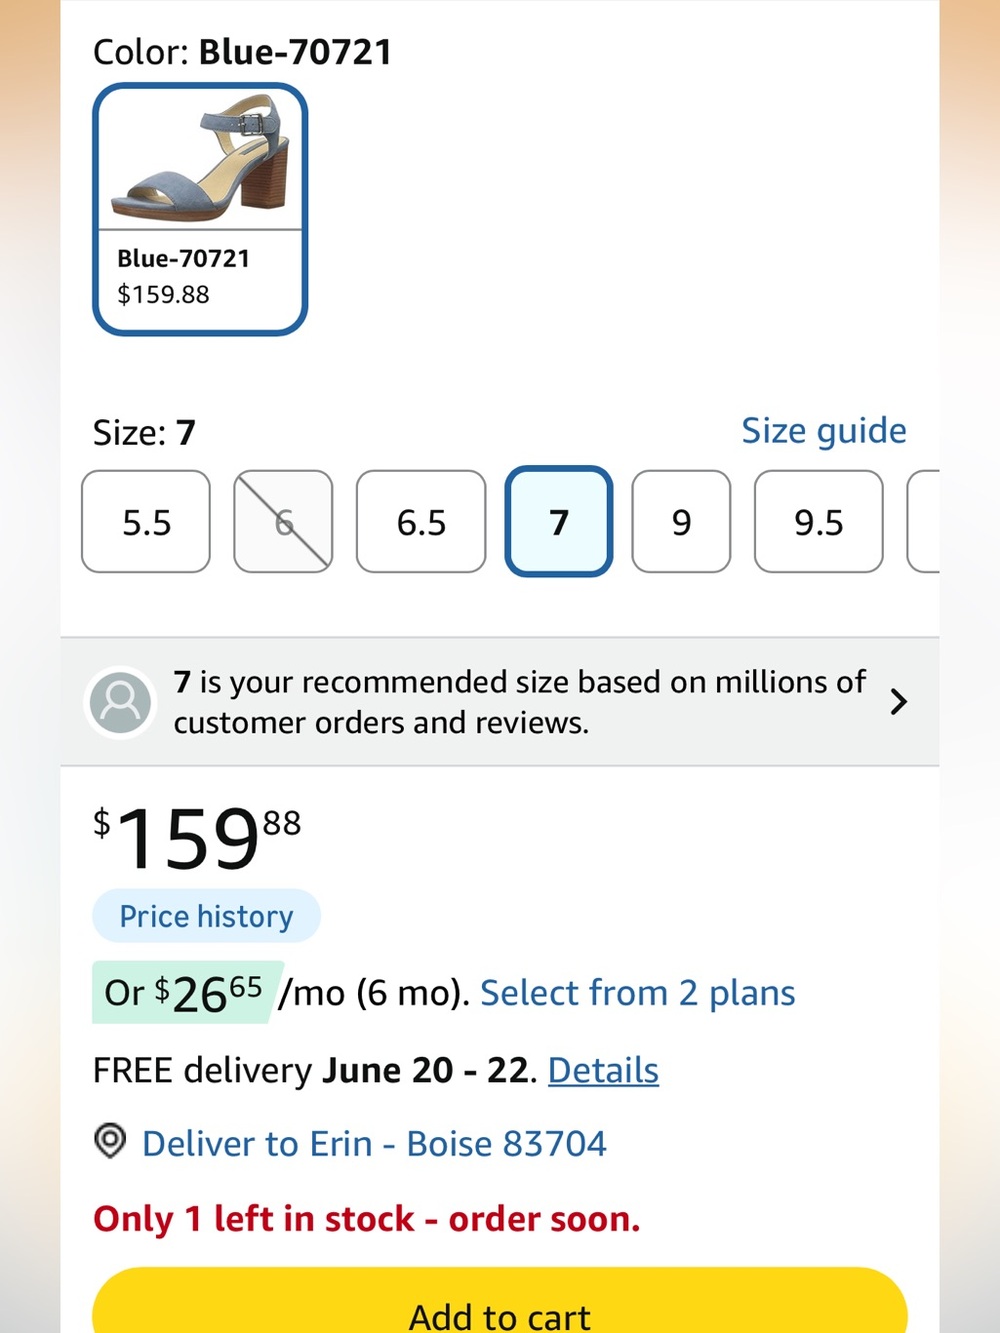
Task: Click Select from 2 plans link
Action: tap(638, 993)
